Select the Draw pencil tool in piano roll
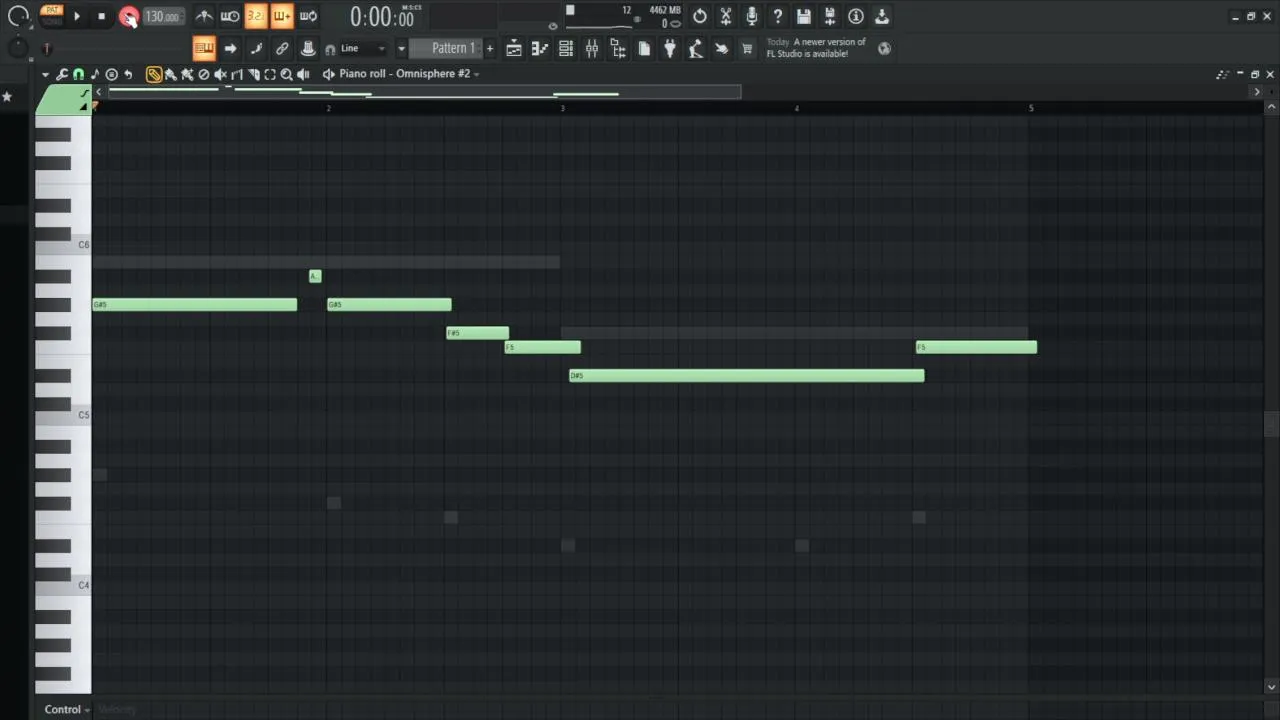The image size is (1280, 720). pyautogui.click(x=154, y=74)
